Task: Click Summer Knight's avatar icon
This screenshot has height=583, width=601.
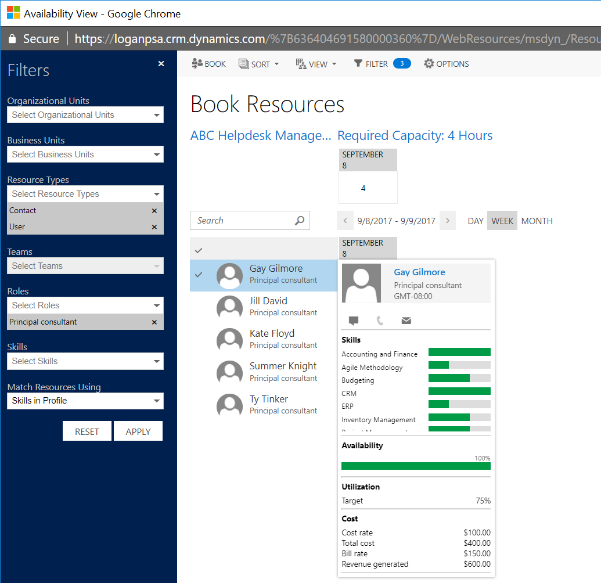Action: coord(230,372)
